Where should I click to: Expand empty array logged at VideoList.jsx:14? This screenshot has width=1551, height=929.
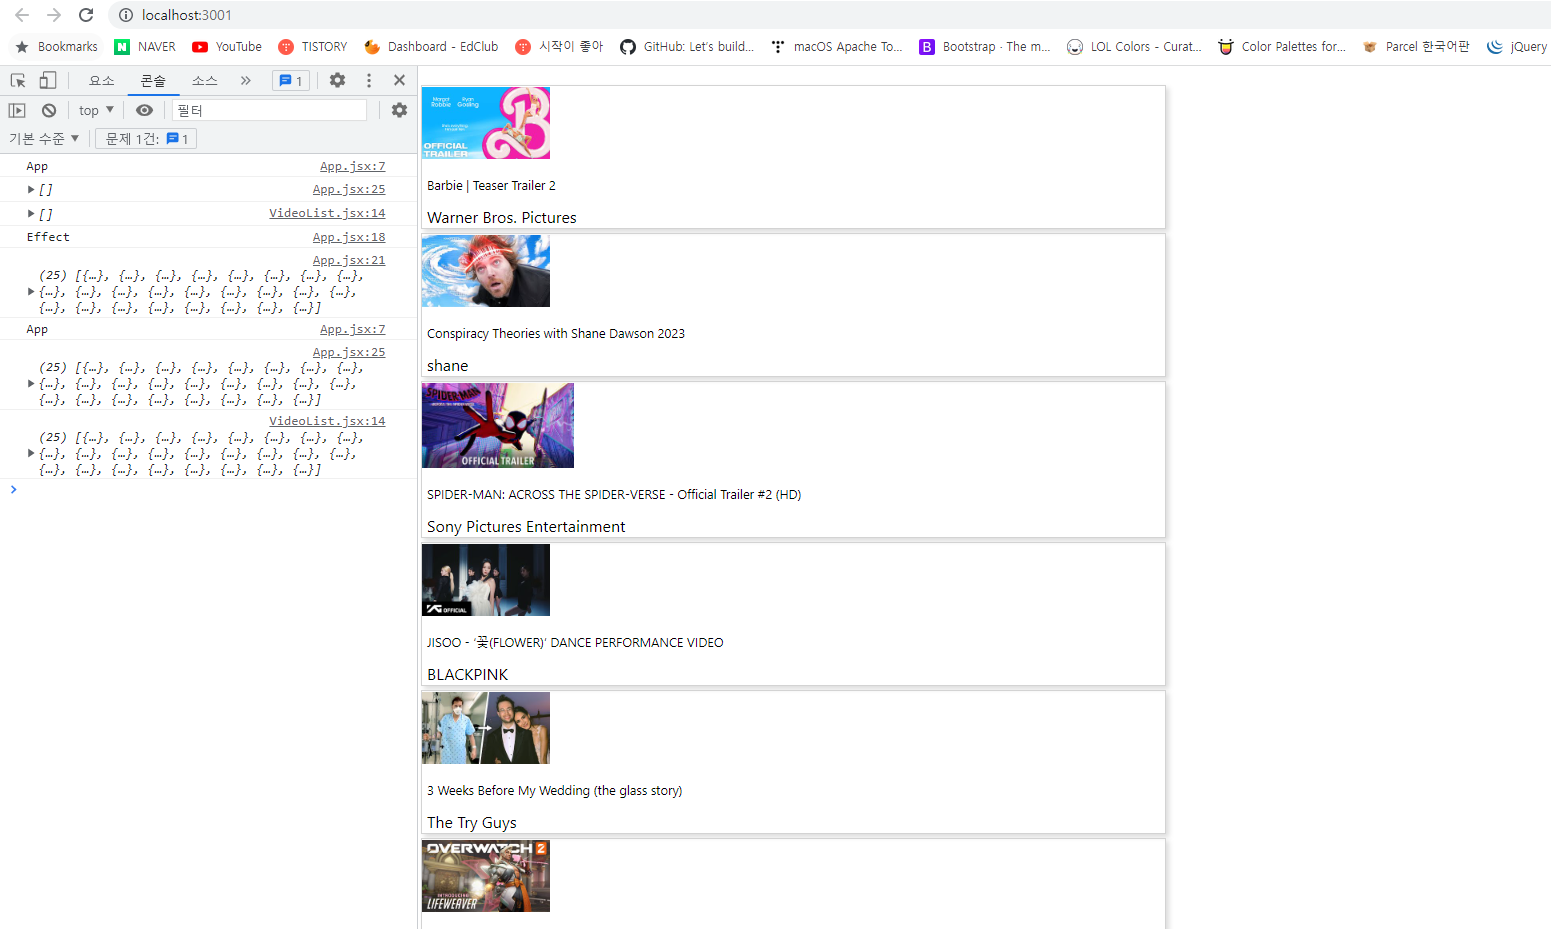(x=31, y=213)
